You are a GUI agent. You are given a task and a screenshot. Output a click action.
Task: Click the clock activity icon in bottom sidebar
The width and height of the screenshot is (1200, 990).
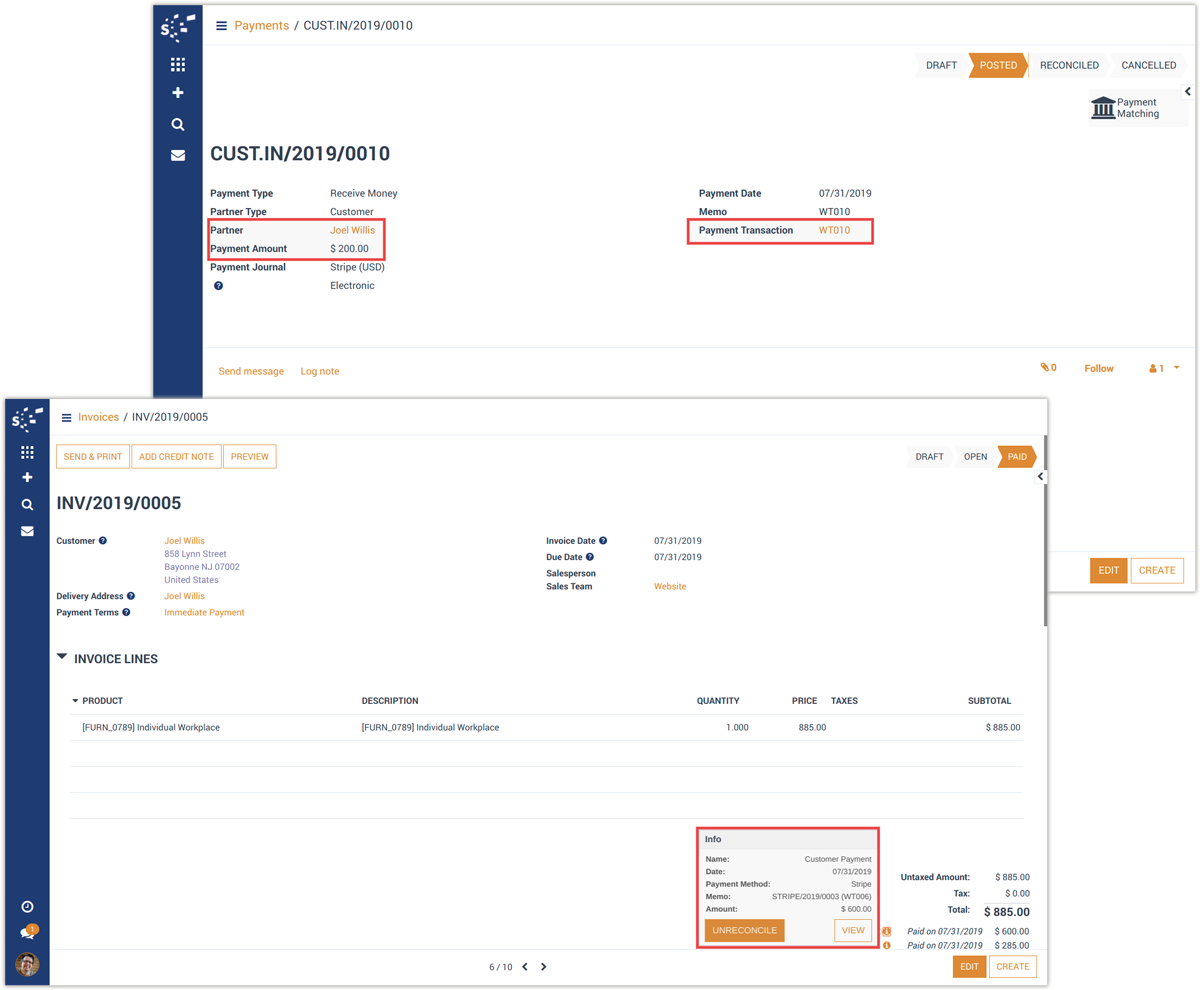[27, 907]
